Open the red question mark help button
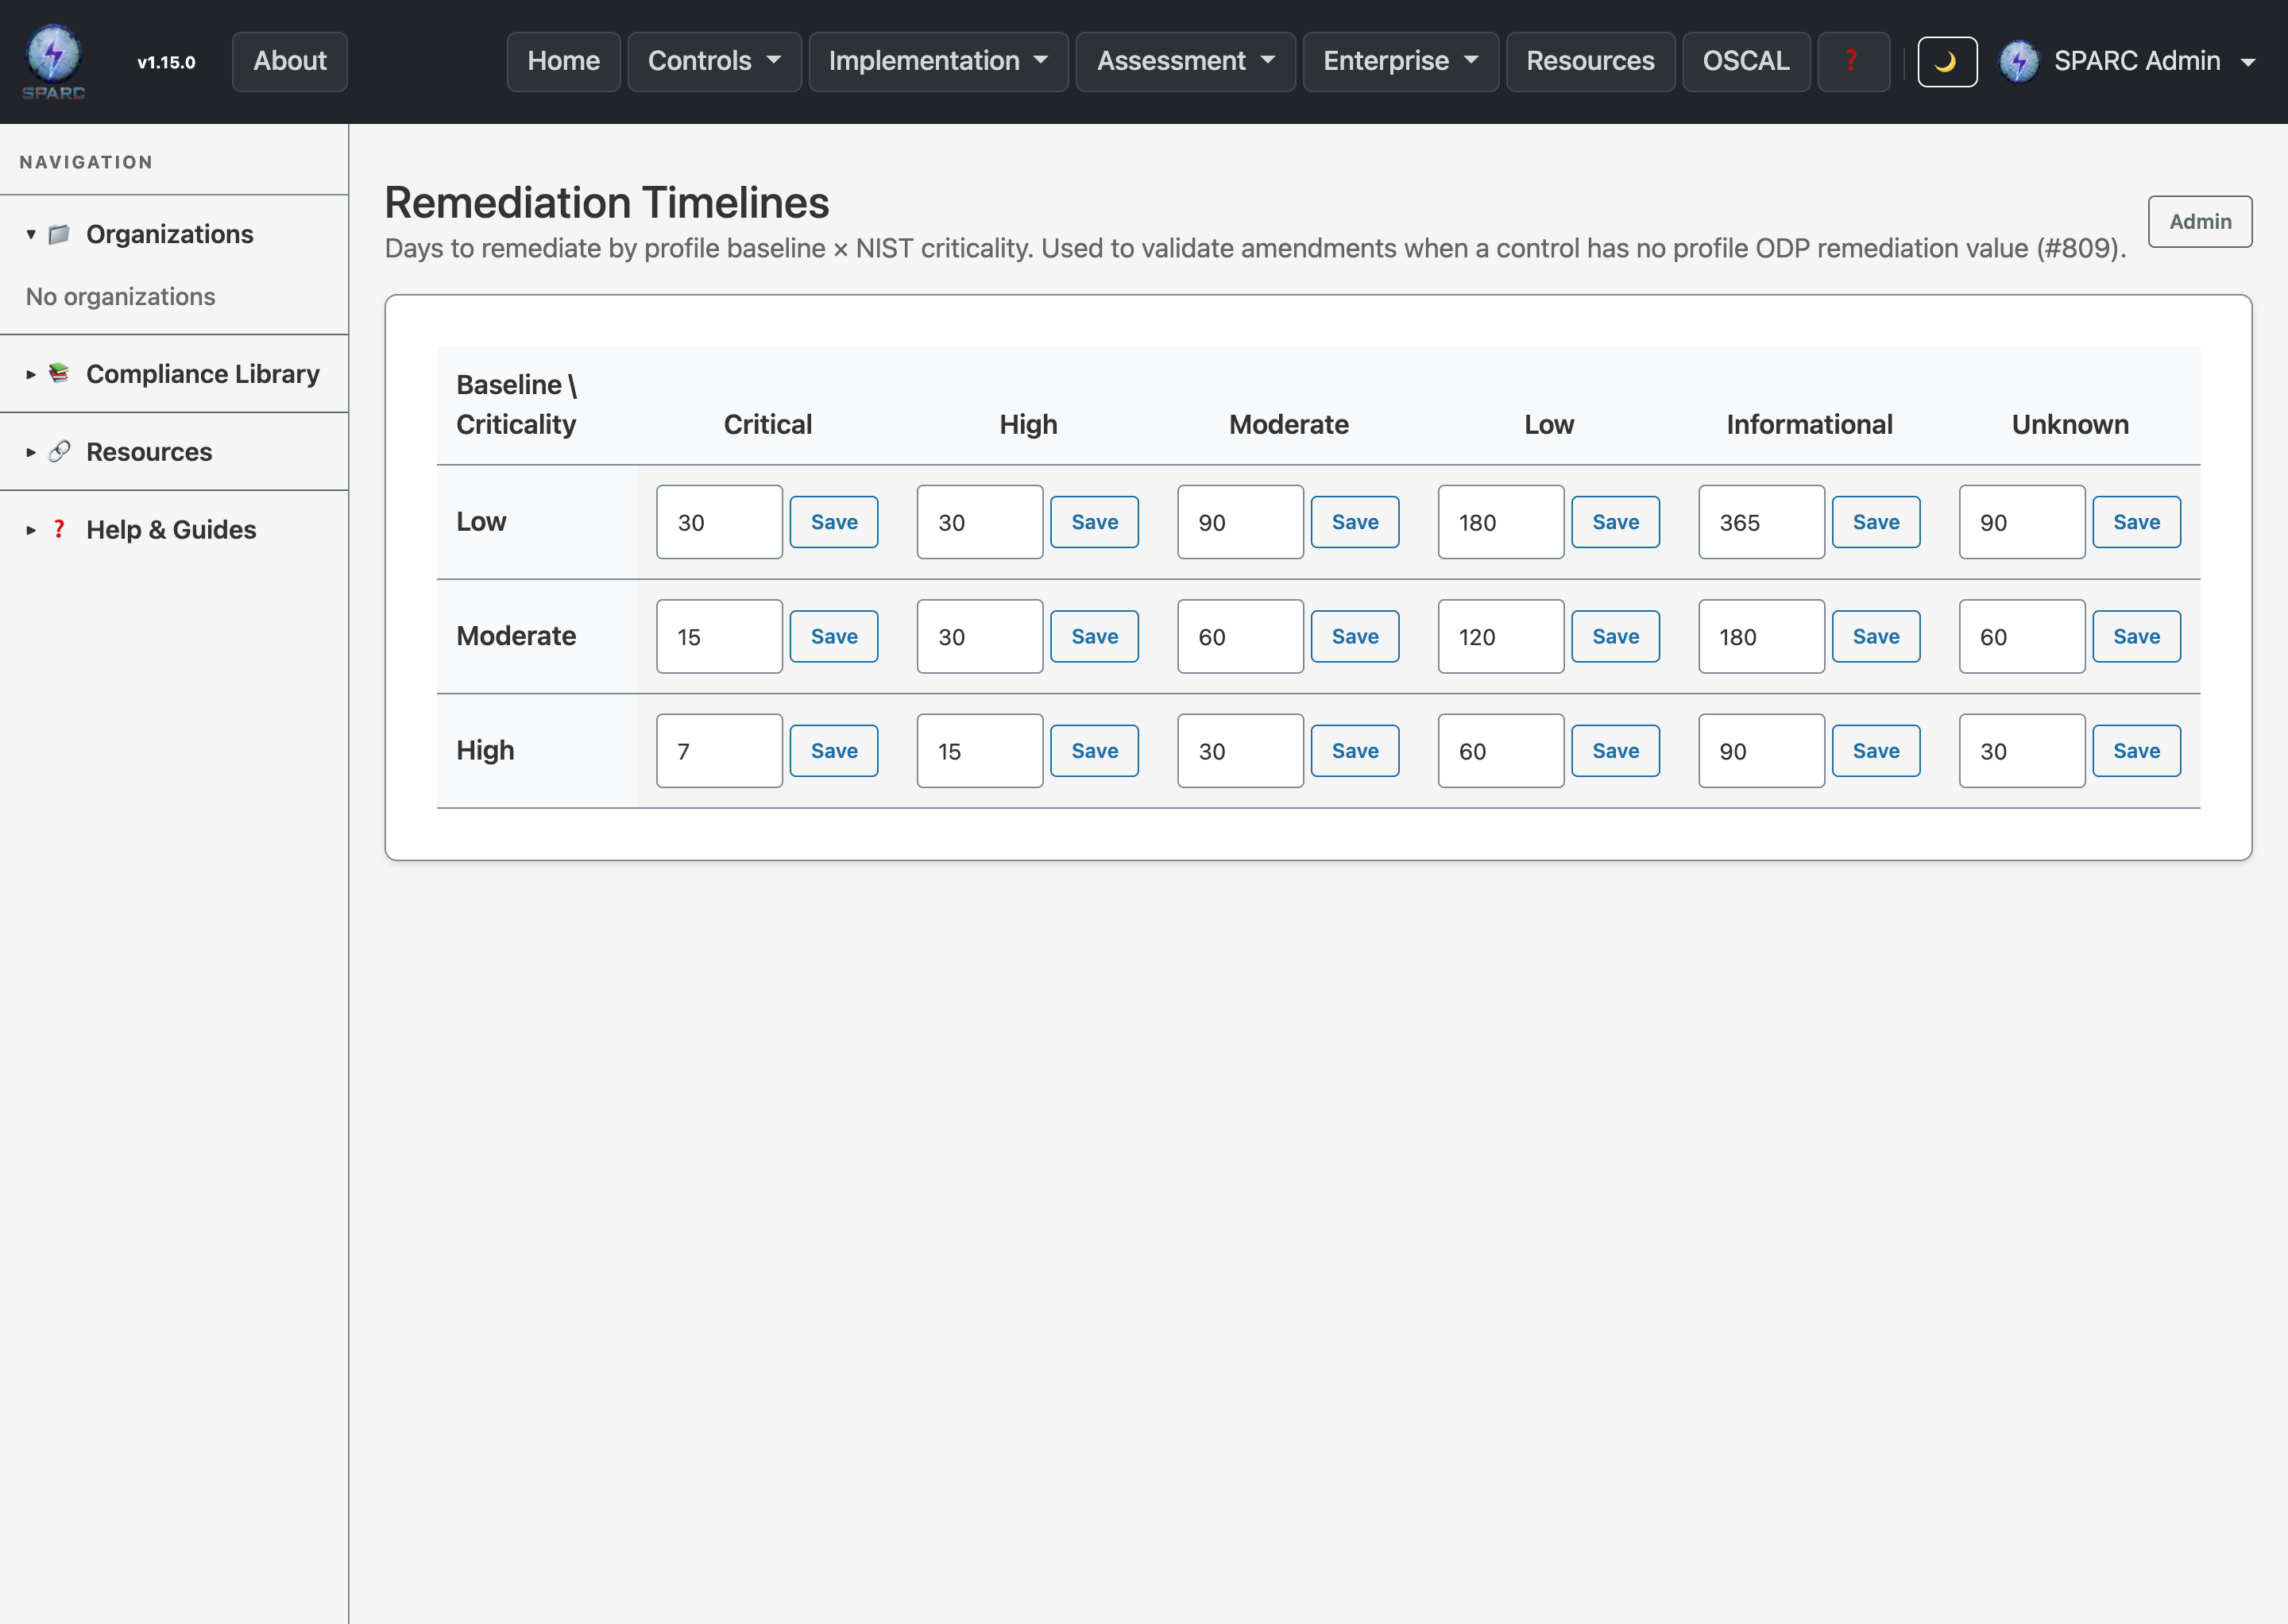Viewport: 2288px width, 1624px height. coord(1852,61)
